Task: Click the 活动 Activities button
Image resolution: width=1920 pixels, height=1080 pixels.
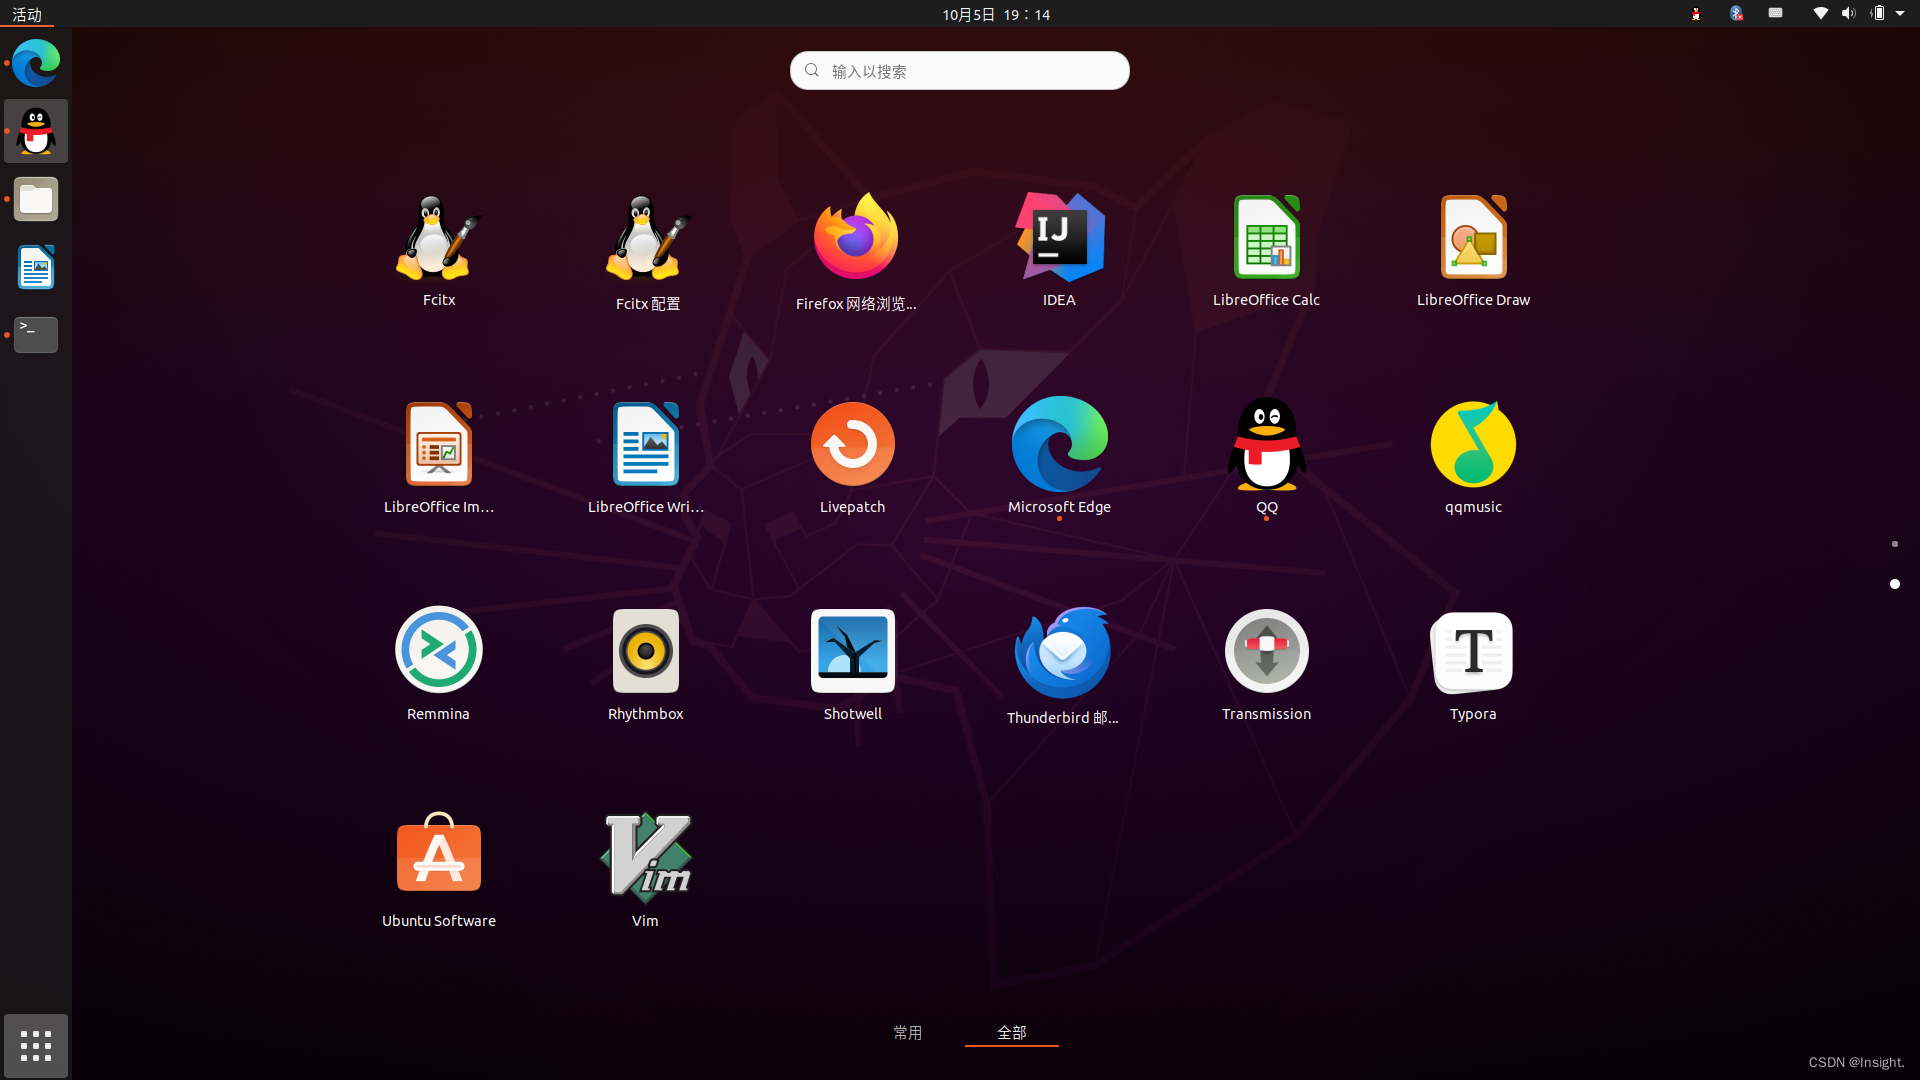Action: pyautogui.click(x=27, y=14)
